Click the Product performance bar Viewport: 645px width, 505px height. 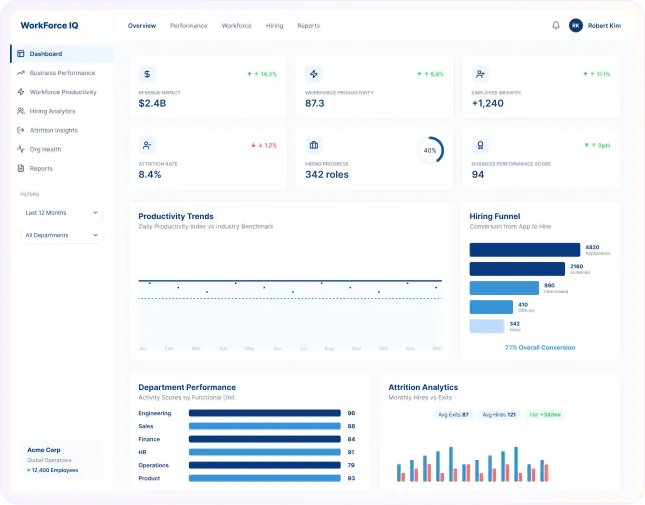(x=264, y=478)
